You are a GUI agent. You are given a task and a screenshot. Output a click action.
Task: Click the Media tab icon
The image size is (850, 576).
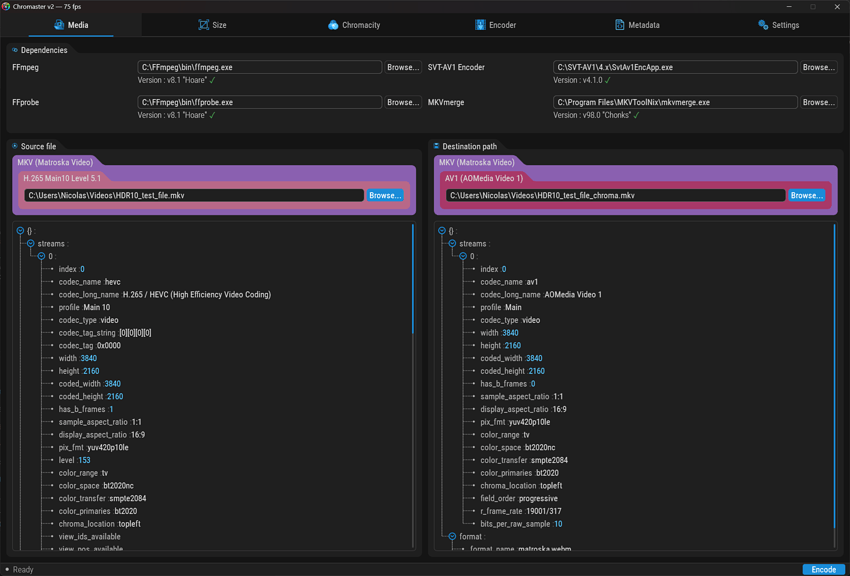click(x=59, y=25)
